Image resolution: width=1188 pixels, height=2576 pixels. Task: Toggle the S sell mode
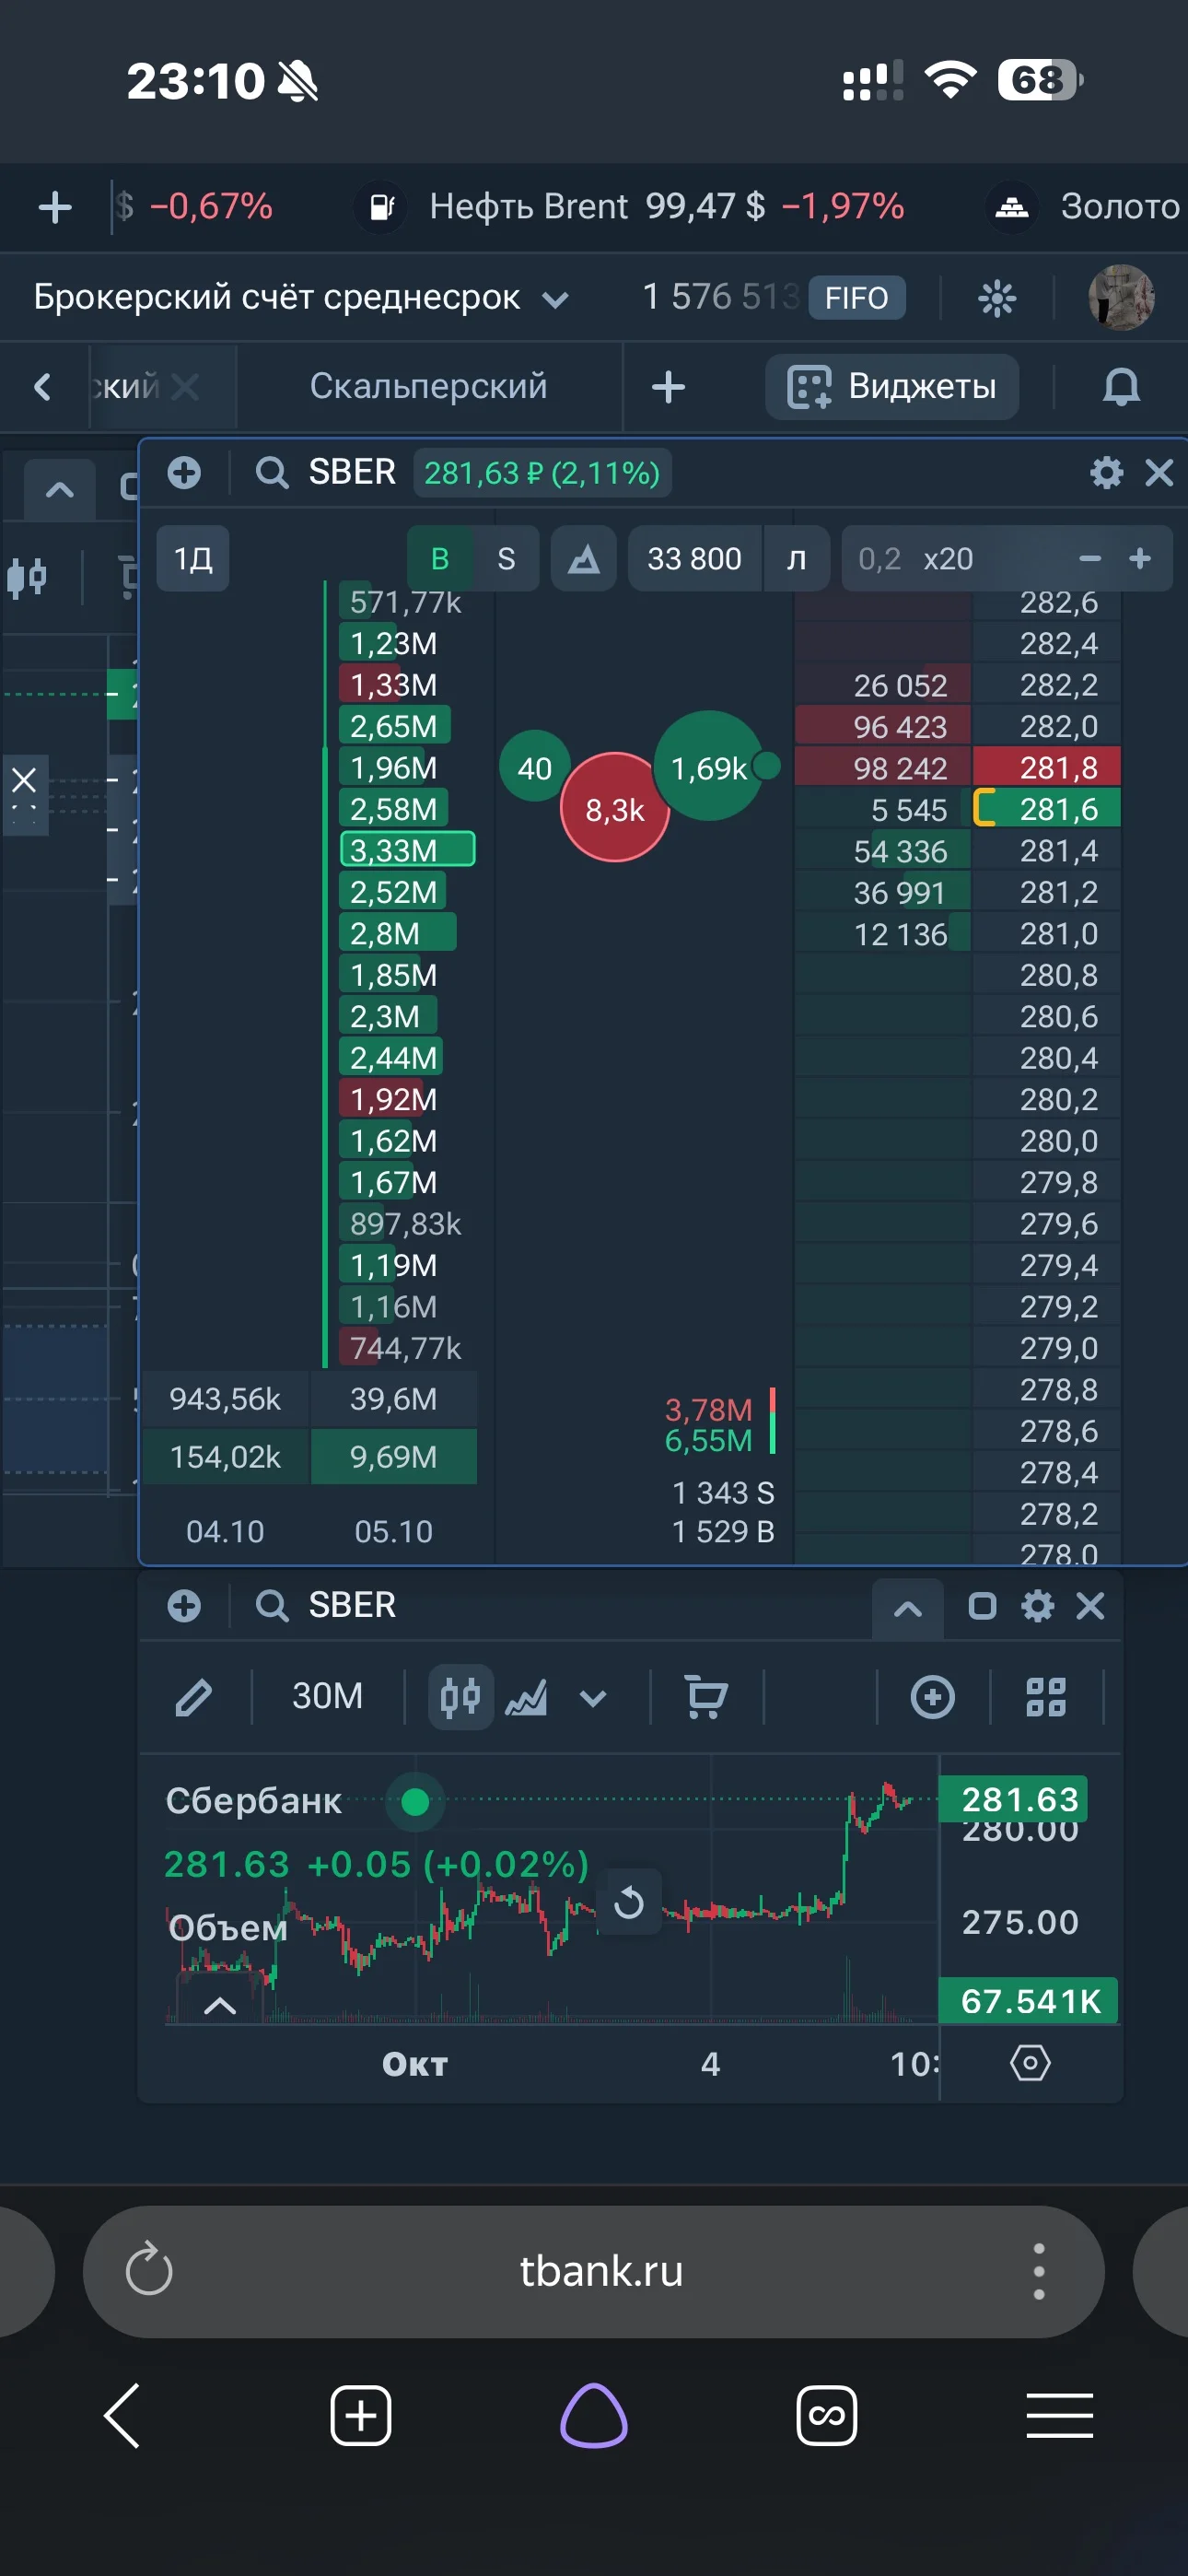tap(506, 558)
